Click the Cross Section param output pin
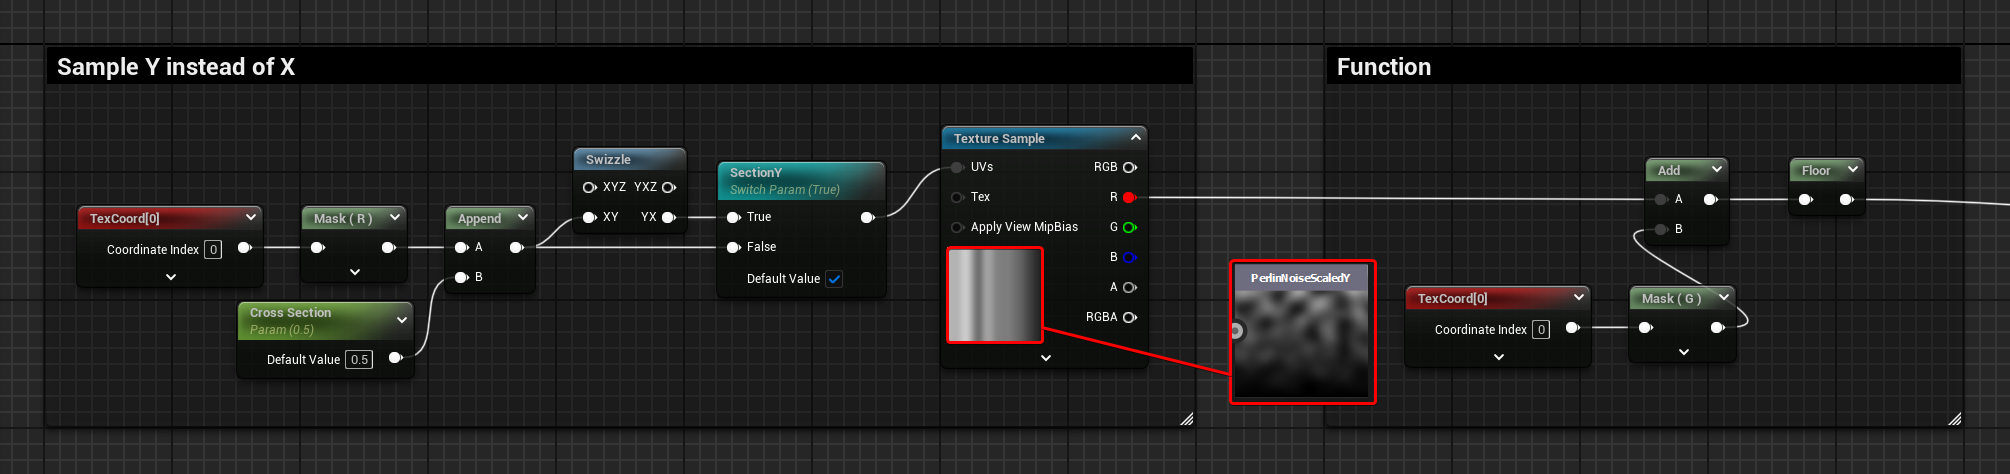The width and height of the screenshot is (2010, 474). [x=395, y=358]
